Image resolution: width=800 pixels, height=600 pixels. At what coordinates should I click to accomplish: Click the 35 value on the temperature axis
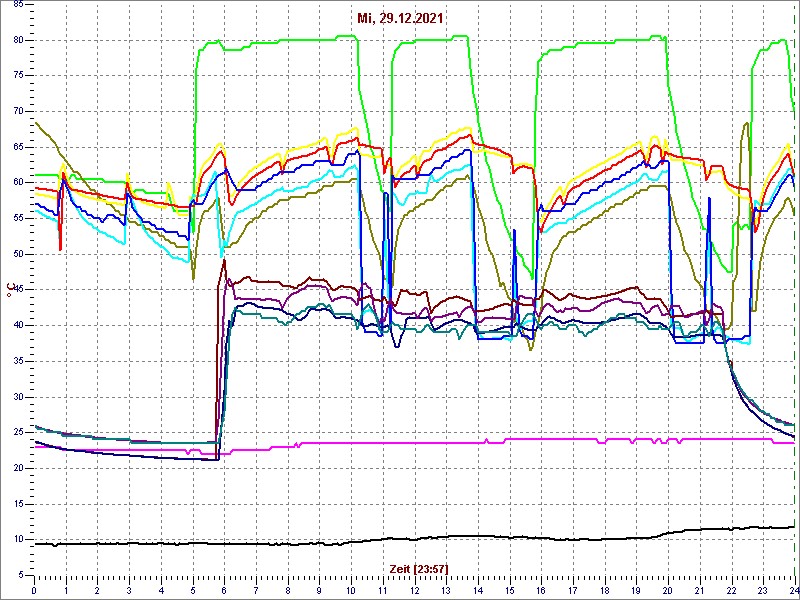point(18,361)
